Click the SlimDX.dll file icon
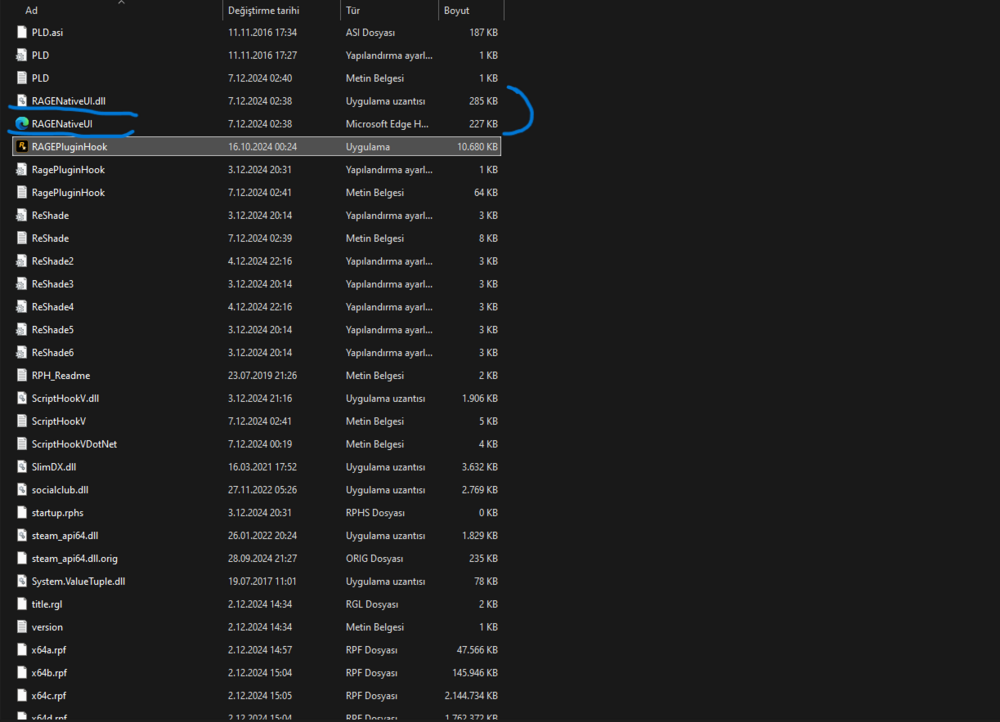The height and width of the screenshot is (722, 1000). (22, 467)
